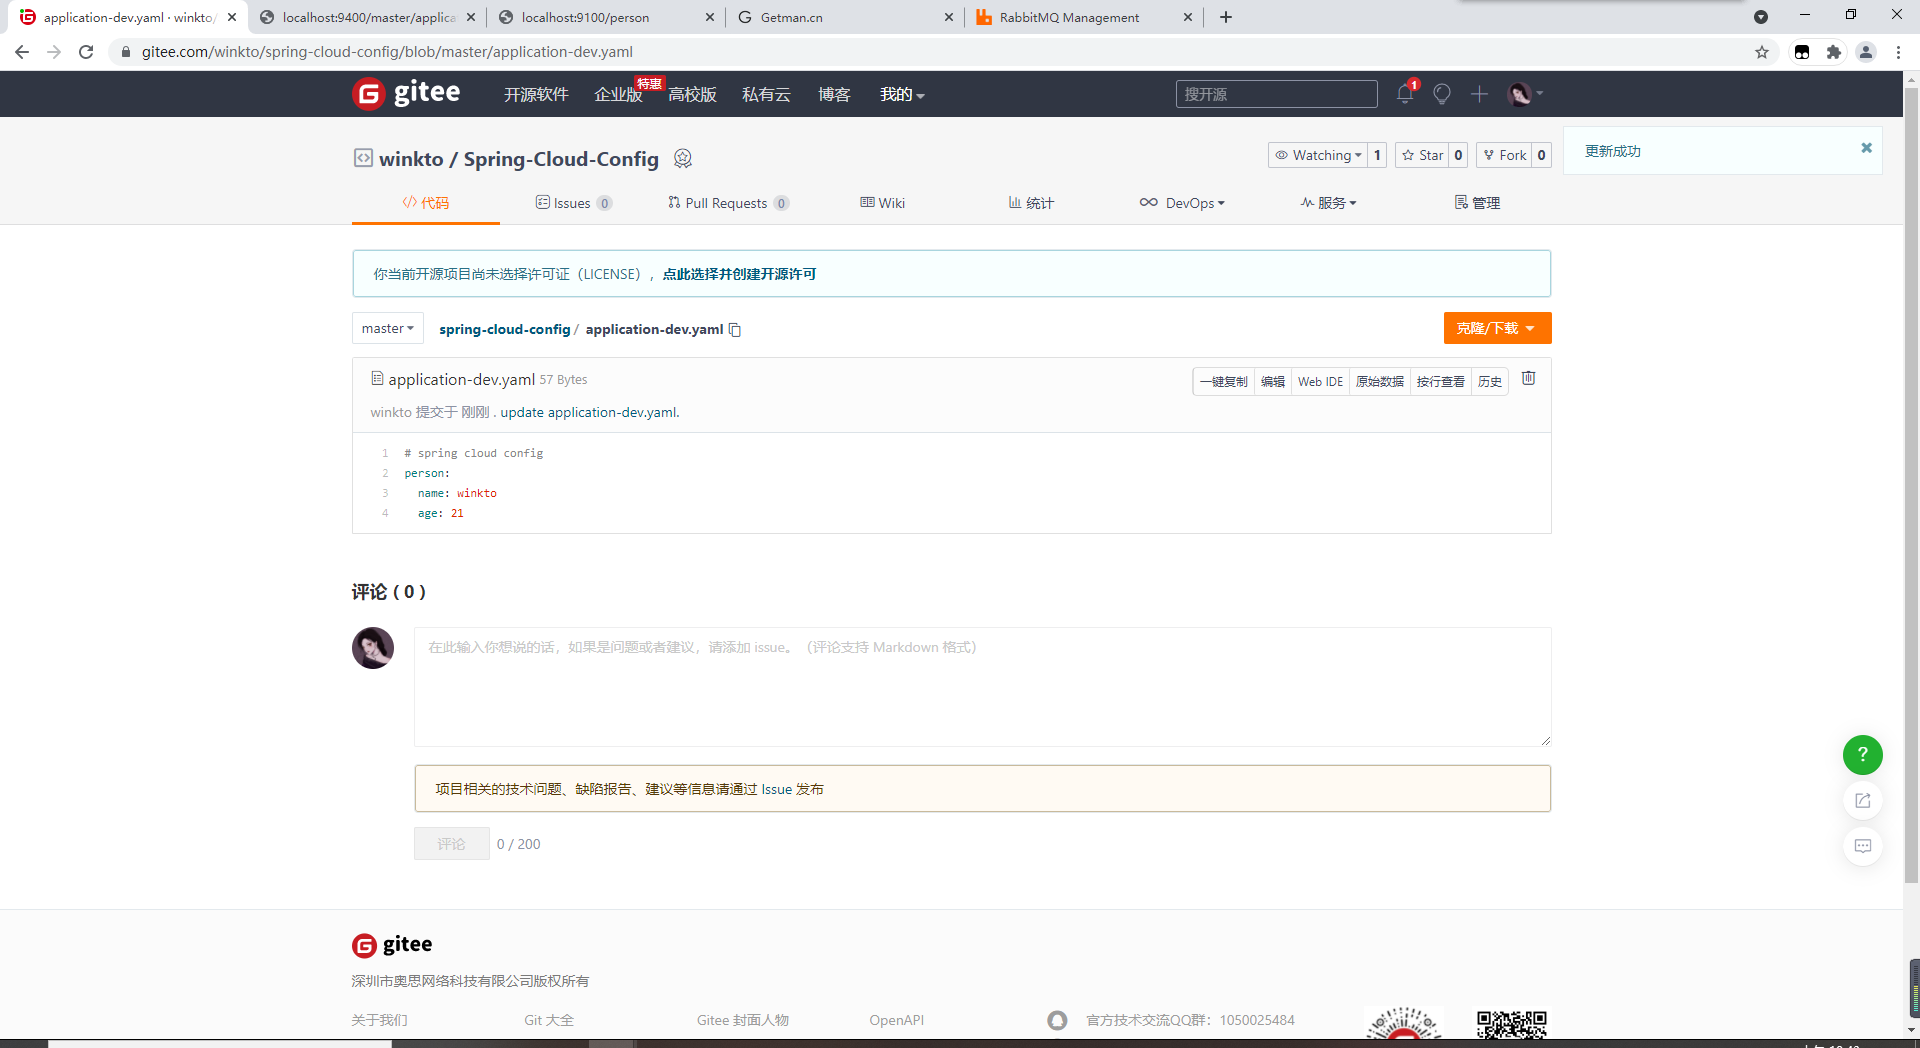This screenshot has height=1048, width=1920.
Task: Open the Issues tab
Action: click(574, 203)
